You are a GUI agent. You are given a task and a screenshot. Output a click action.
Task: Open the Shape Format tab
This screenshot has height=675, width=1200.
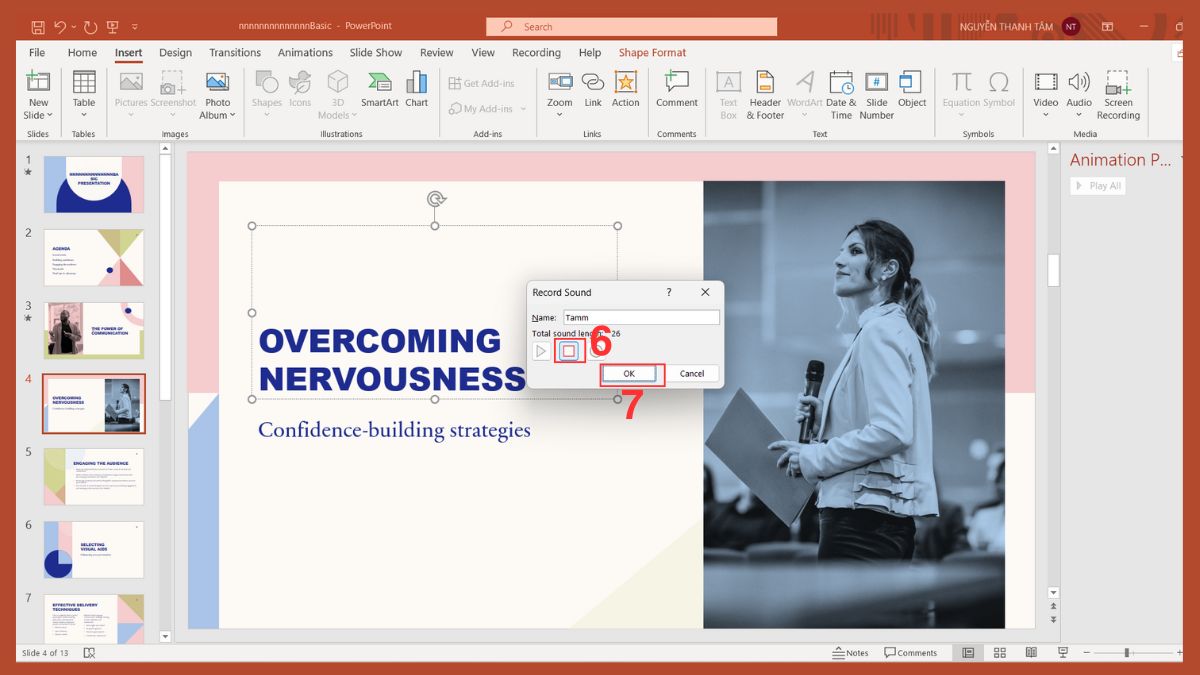pyautogui.click(x=652, y=52)
